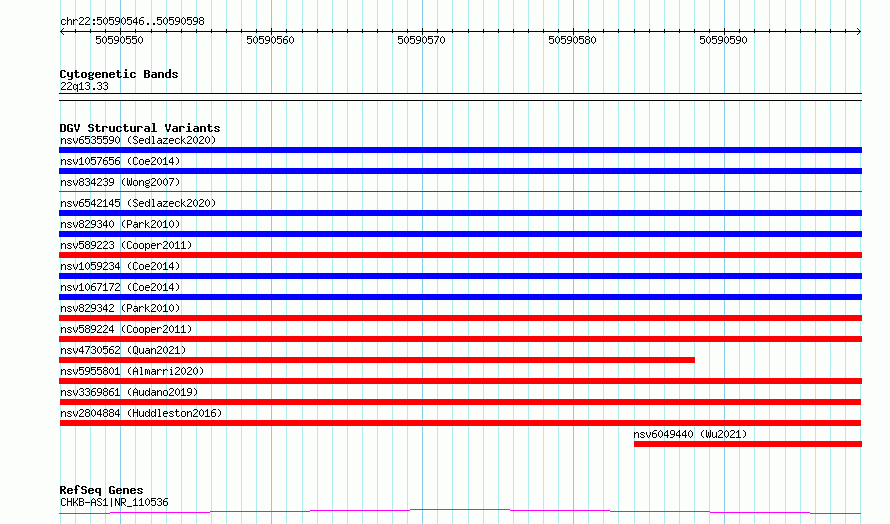Click the DGV Structural Variants track title
The height and width of the screenshot is (524, 890).
coord(140,128)
